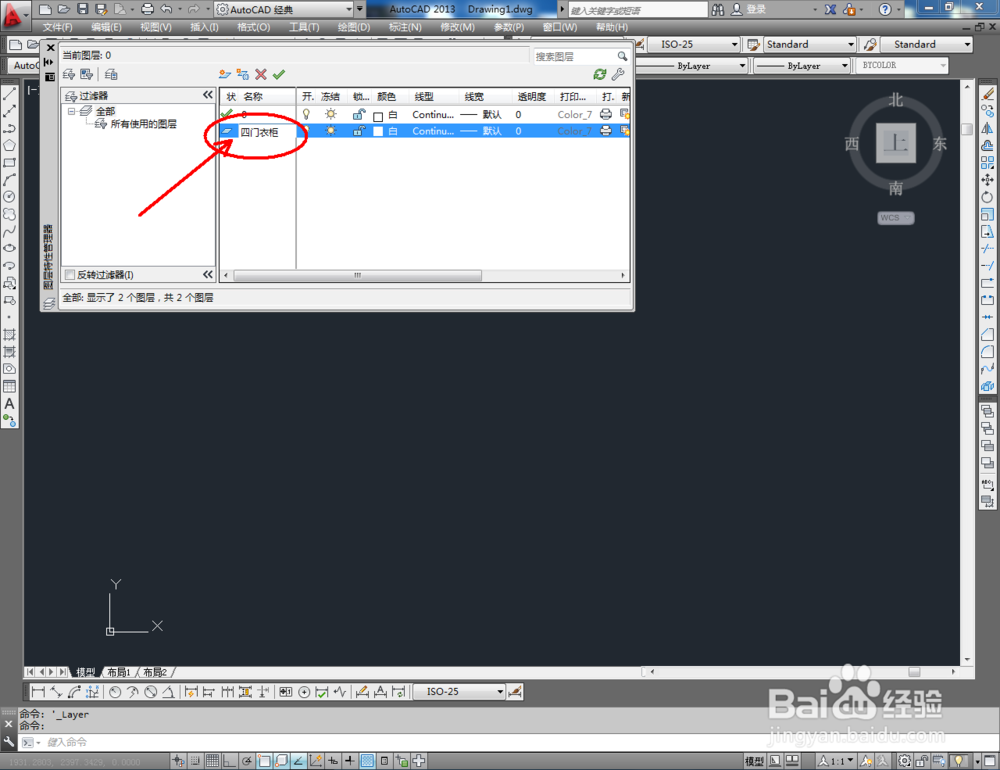Click white color swatch for layer 0
Screen dimensions: 1000x770
(378, 115)
